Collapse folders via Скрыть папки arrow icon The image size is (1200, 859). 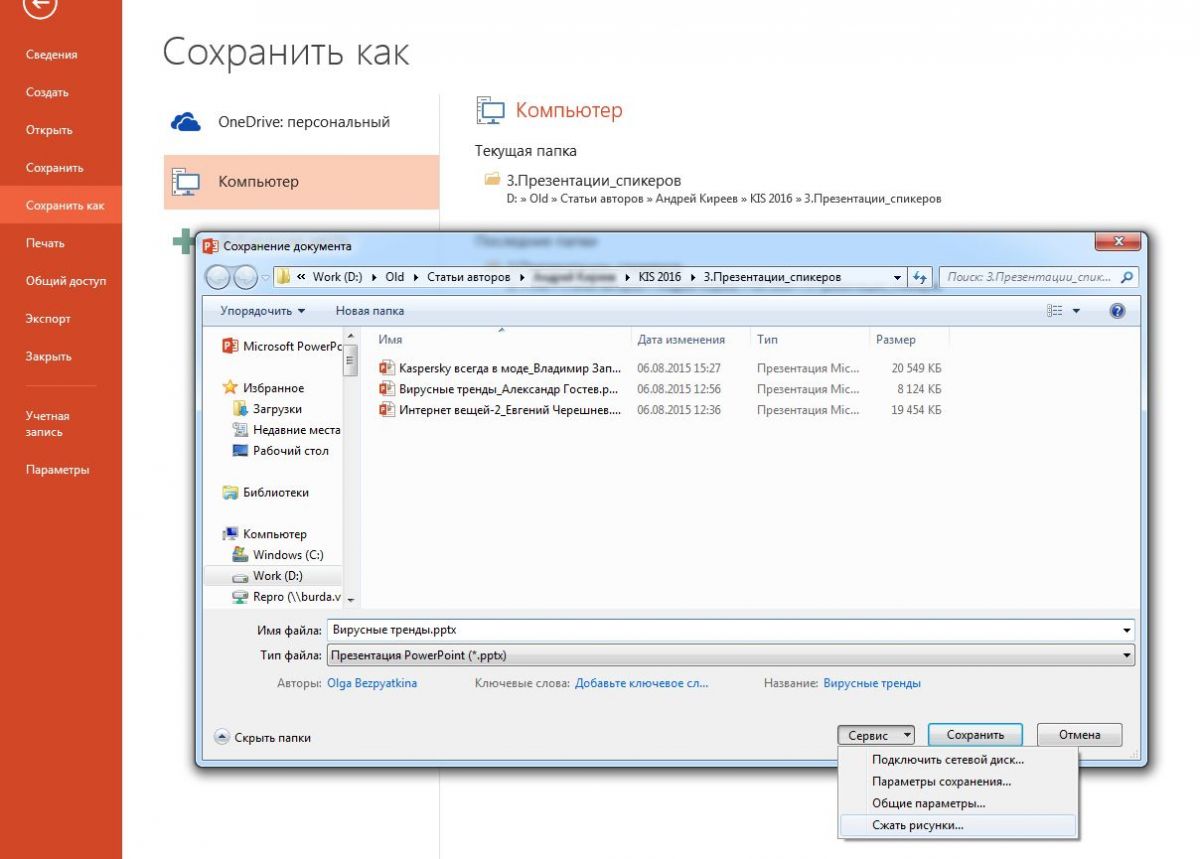click(x=222, y=737)
